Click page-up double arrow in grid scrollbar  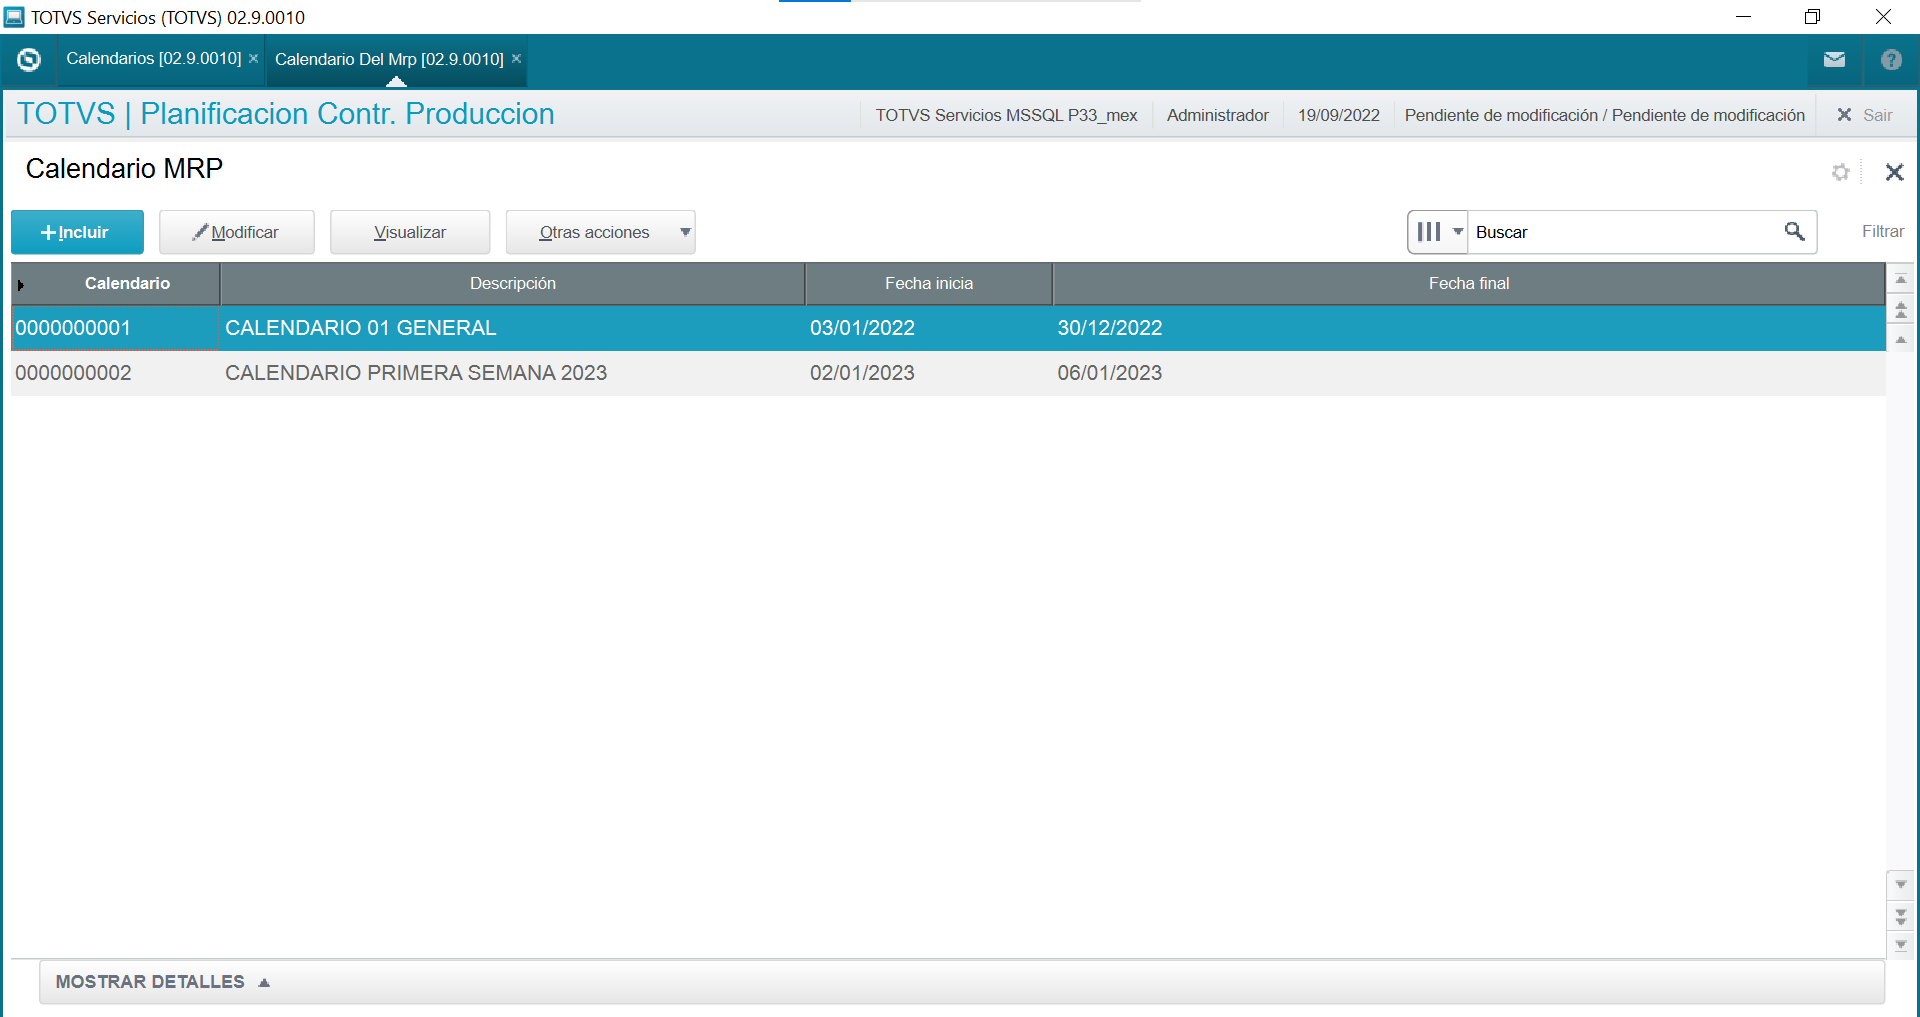click(1901, 310)
